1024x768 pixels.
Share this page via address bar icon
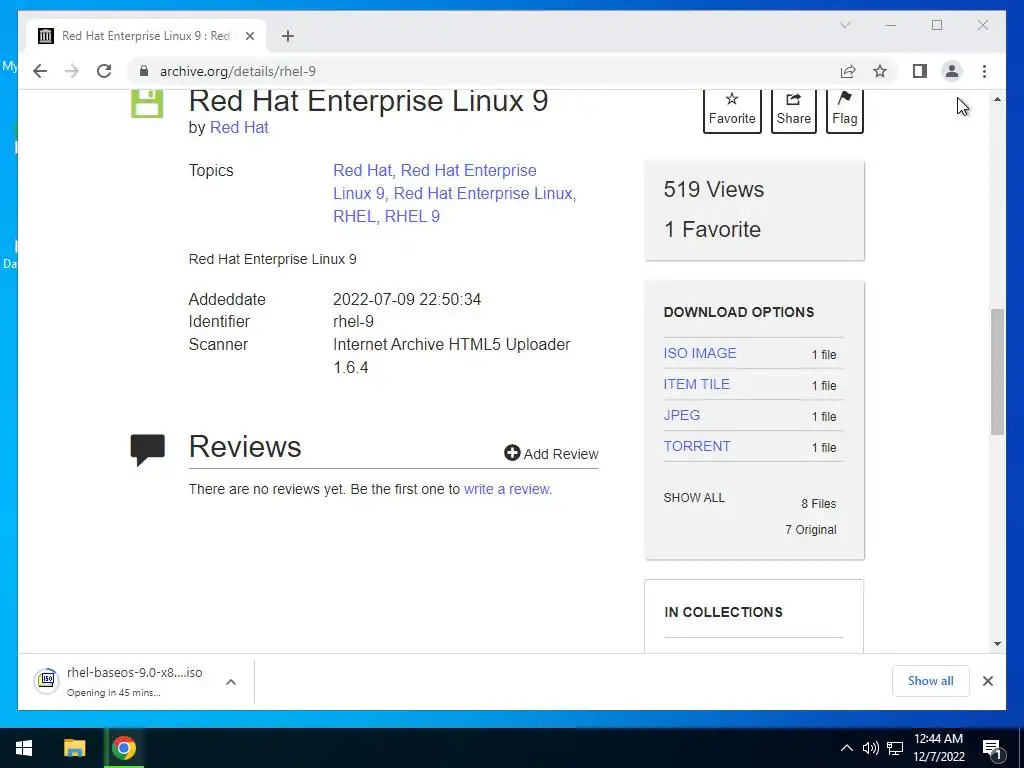848,71
